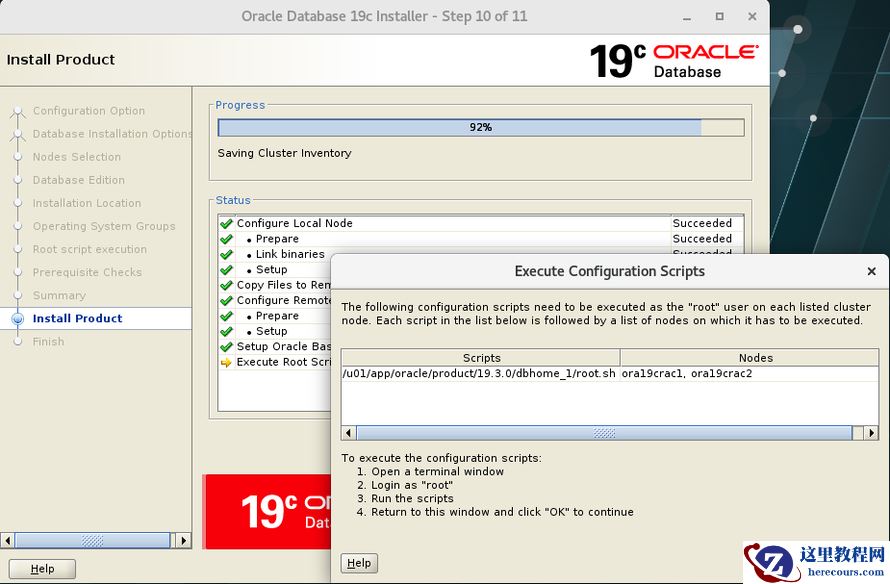Click green checkmark beside Copy Files row

[x=226, y=285]
